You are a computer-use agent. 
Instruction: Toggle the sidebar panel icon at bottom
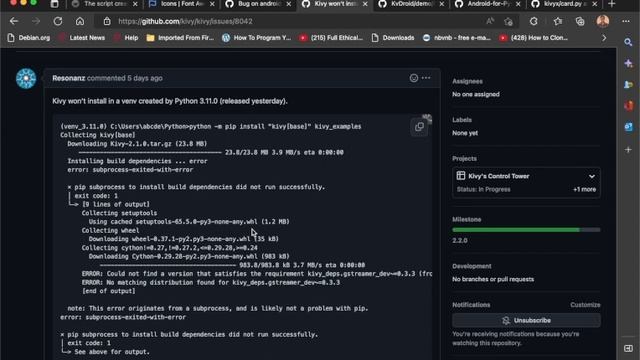click(x=629, y=348)
